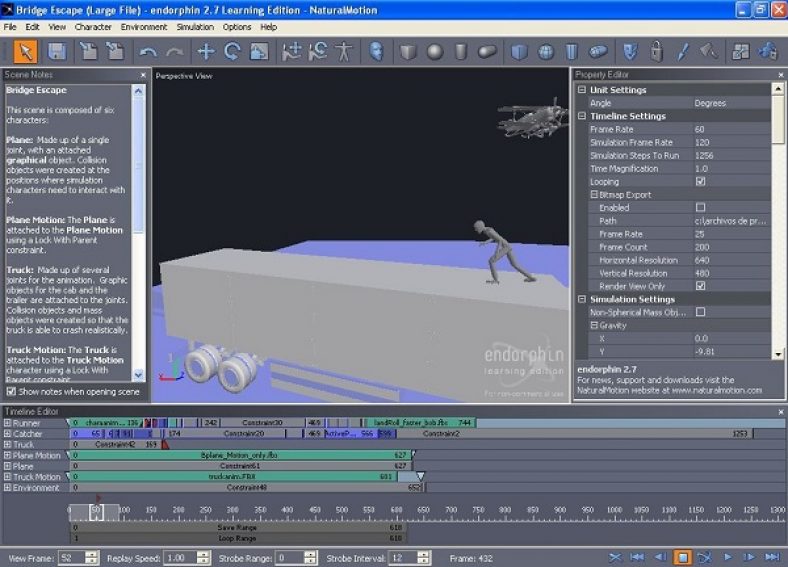788x567 pixels.
Task: Click the character head icon in toolbar
Action: tap(377, 51)
